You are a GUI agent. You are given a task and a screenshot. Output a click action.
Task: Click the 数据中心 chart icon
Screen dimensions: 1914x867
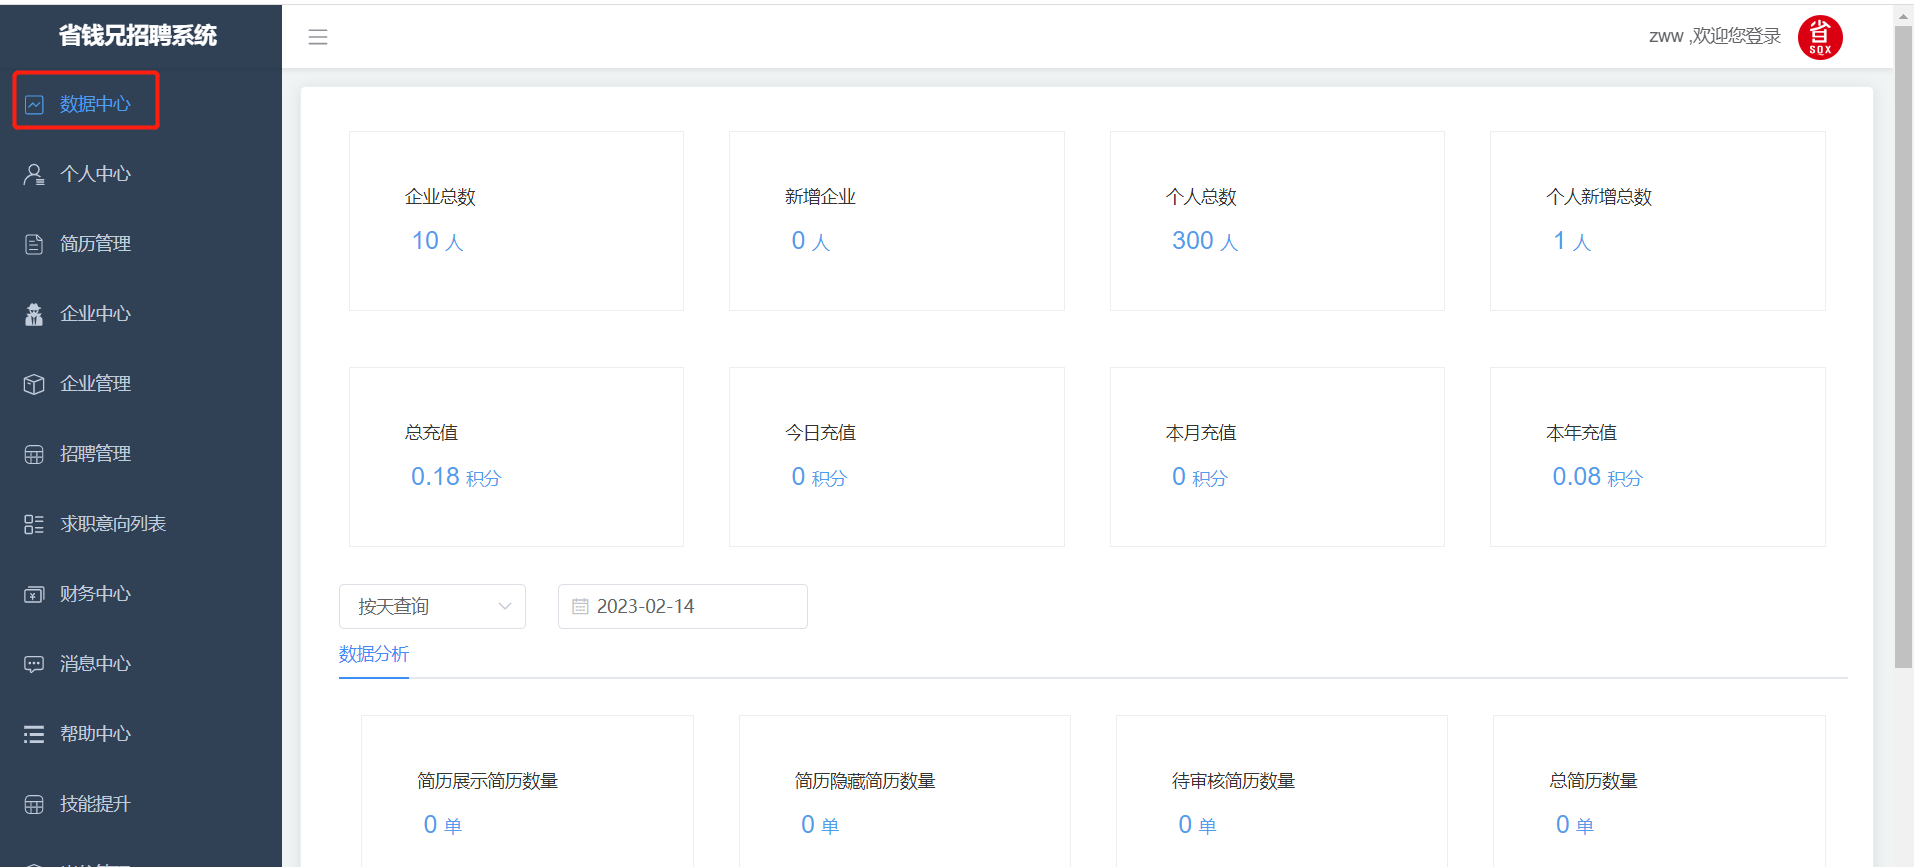(34, 105)
